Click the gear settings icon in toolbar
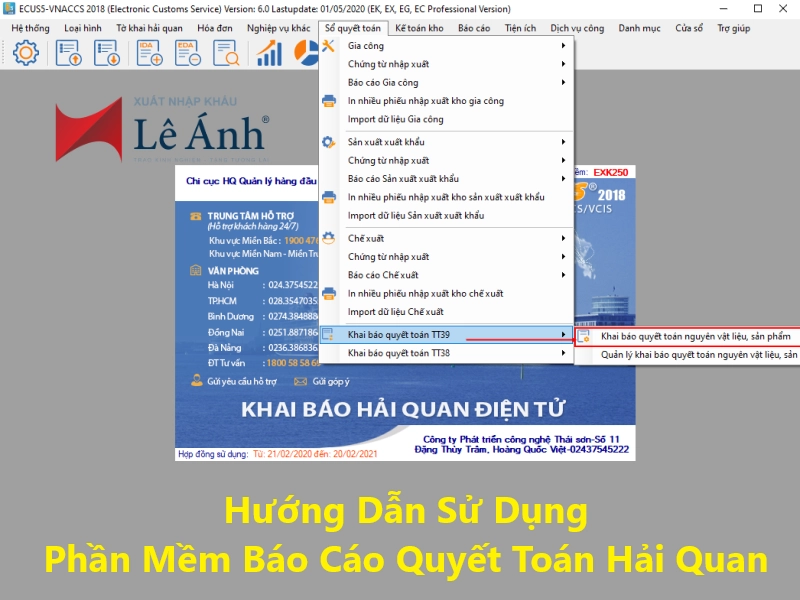This screenshot has height=600, width=800. tap(25, 54)
